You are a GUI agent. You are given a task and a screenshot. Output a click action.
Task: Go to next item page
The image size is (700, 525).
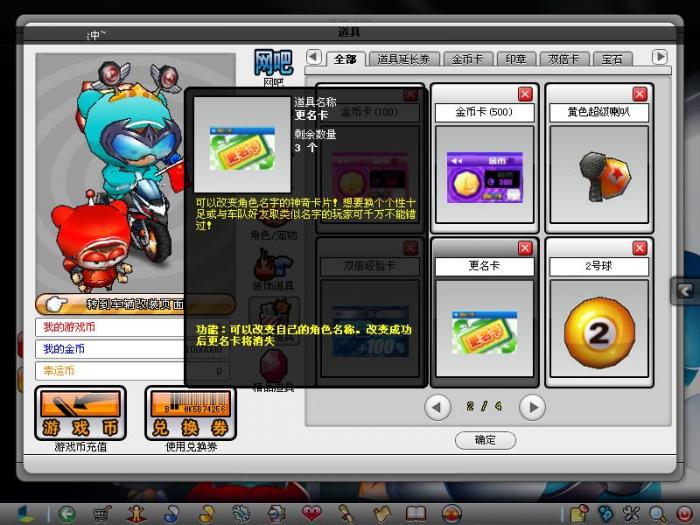(533, 407)
